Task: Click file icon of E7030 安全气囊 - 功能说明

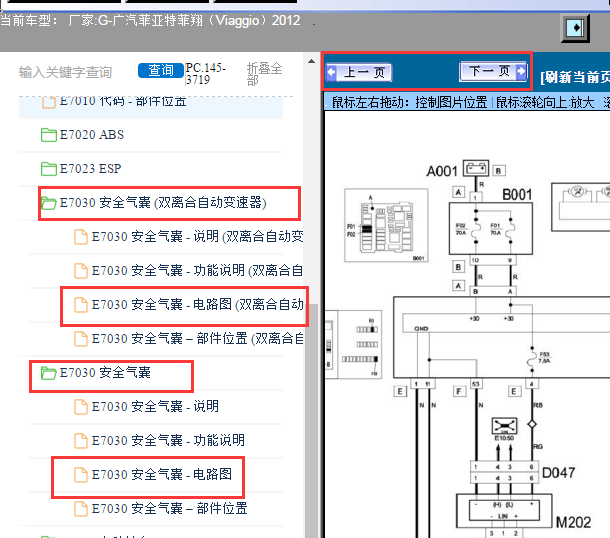Action: pyautogui.click(x=81, y=440)
